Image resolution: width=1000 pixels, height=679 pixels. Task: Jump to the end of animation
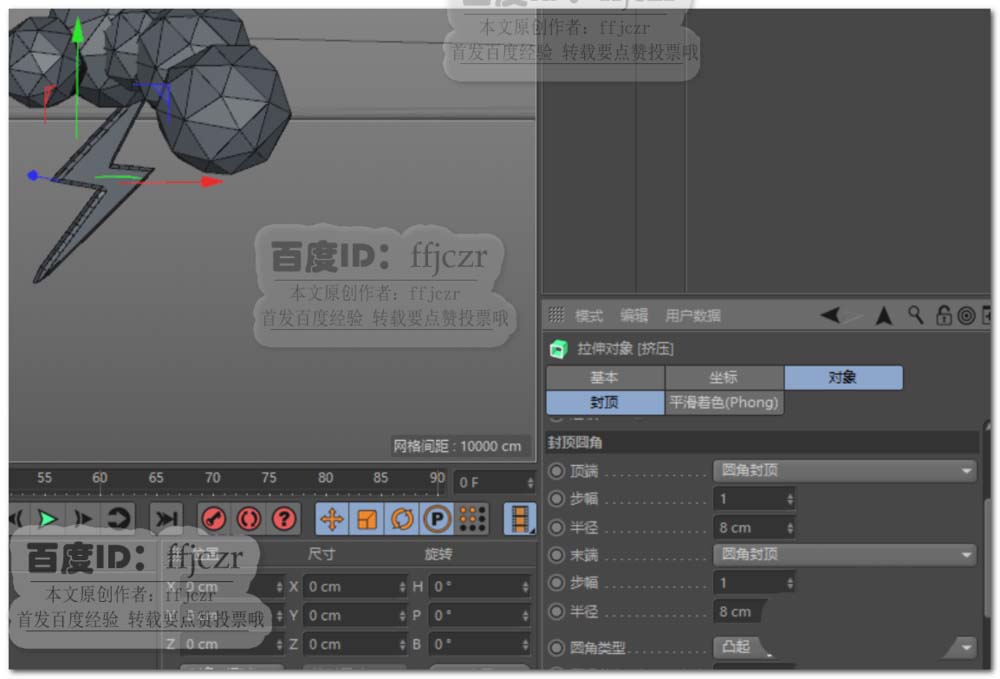coord(166,519)
